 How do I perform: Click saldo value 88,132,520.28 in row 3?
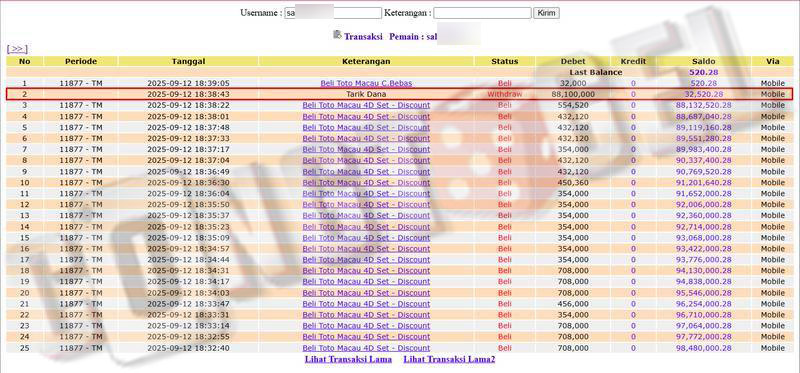tap(704, 105)
